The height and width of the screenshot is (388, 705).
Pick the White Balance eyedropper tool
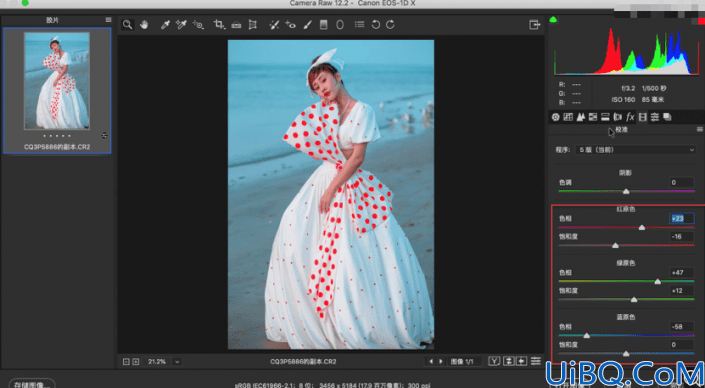pyautogui.click(x=165, y=25)
